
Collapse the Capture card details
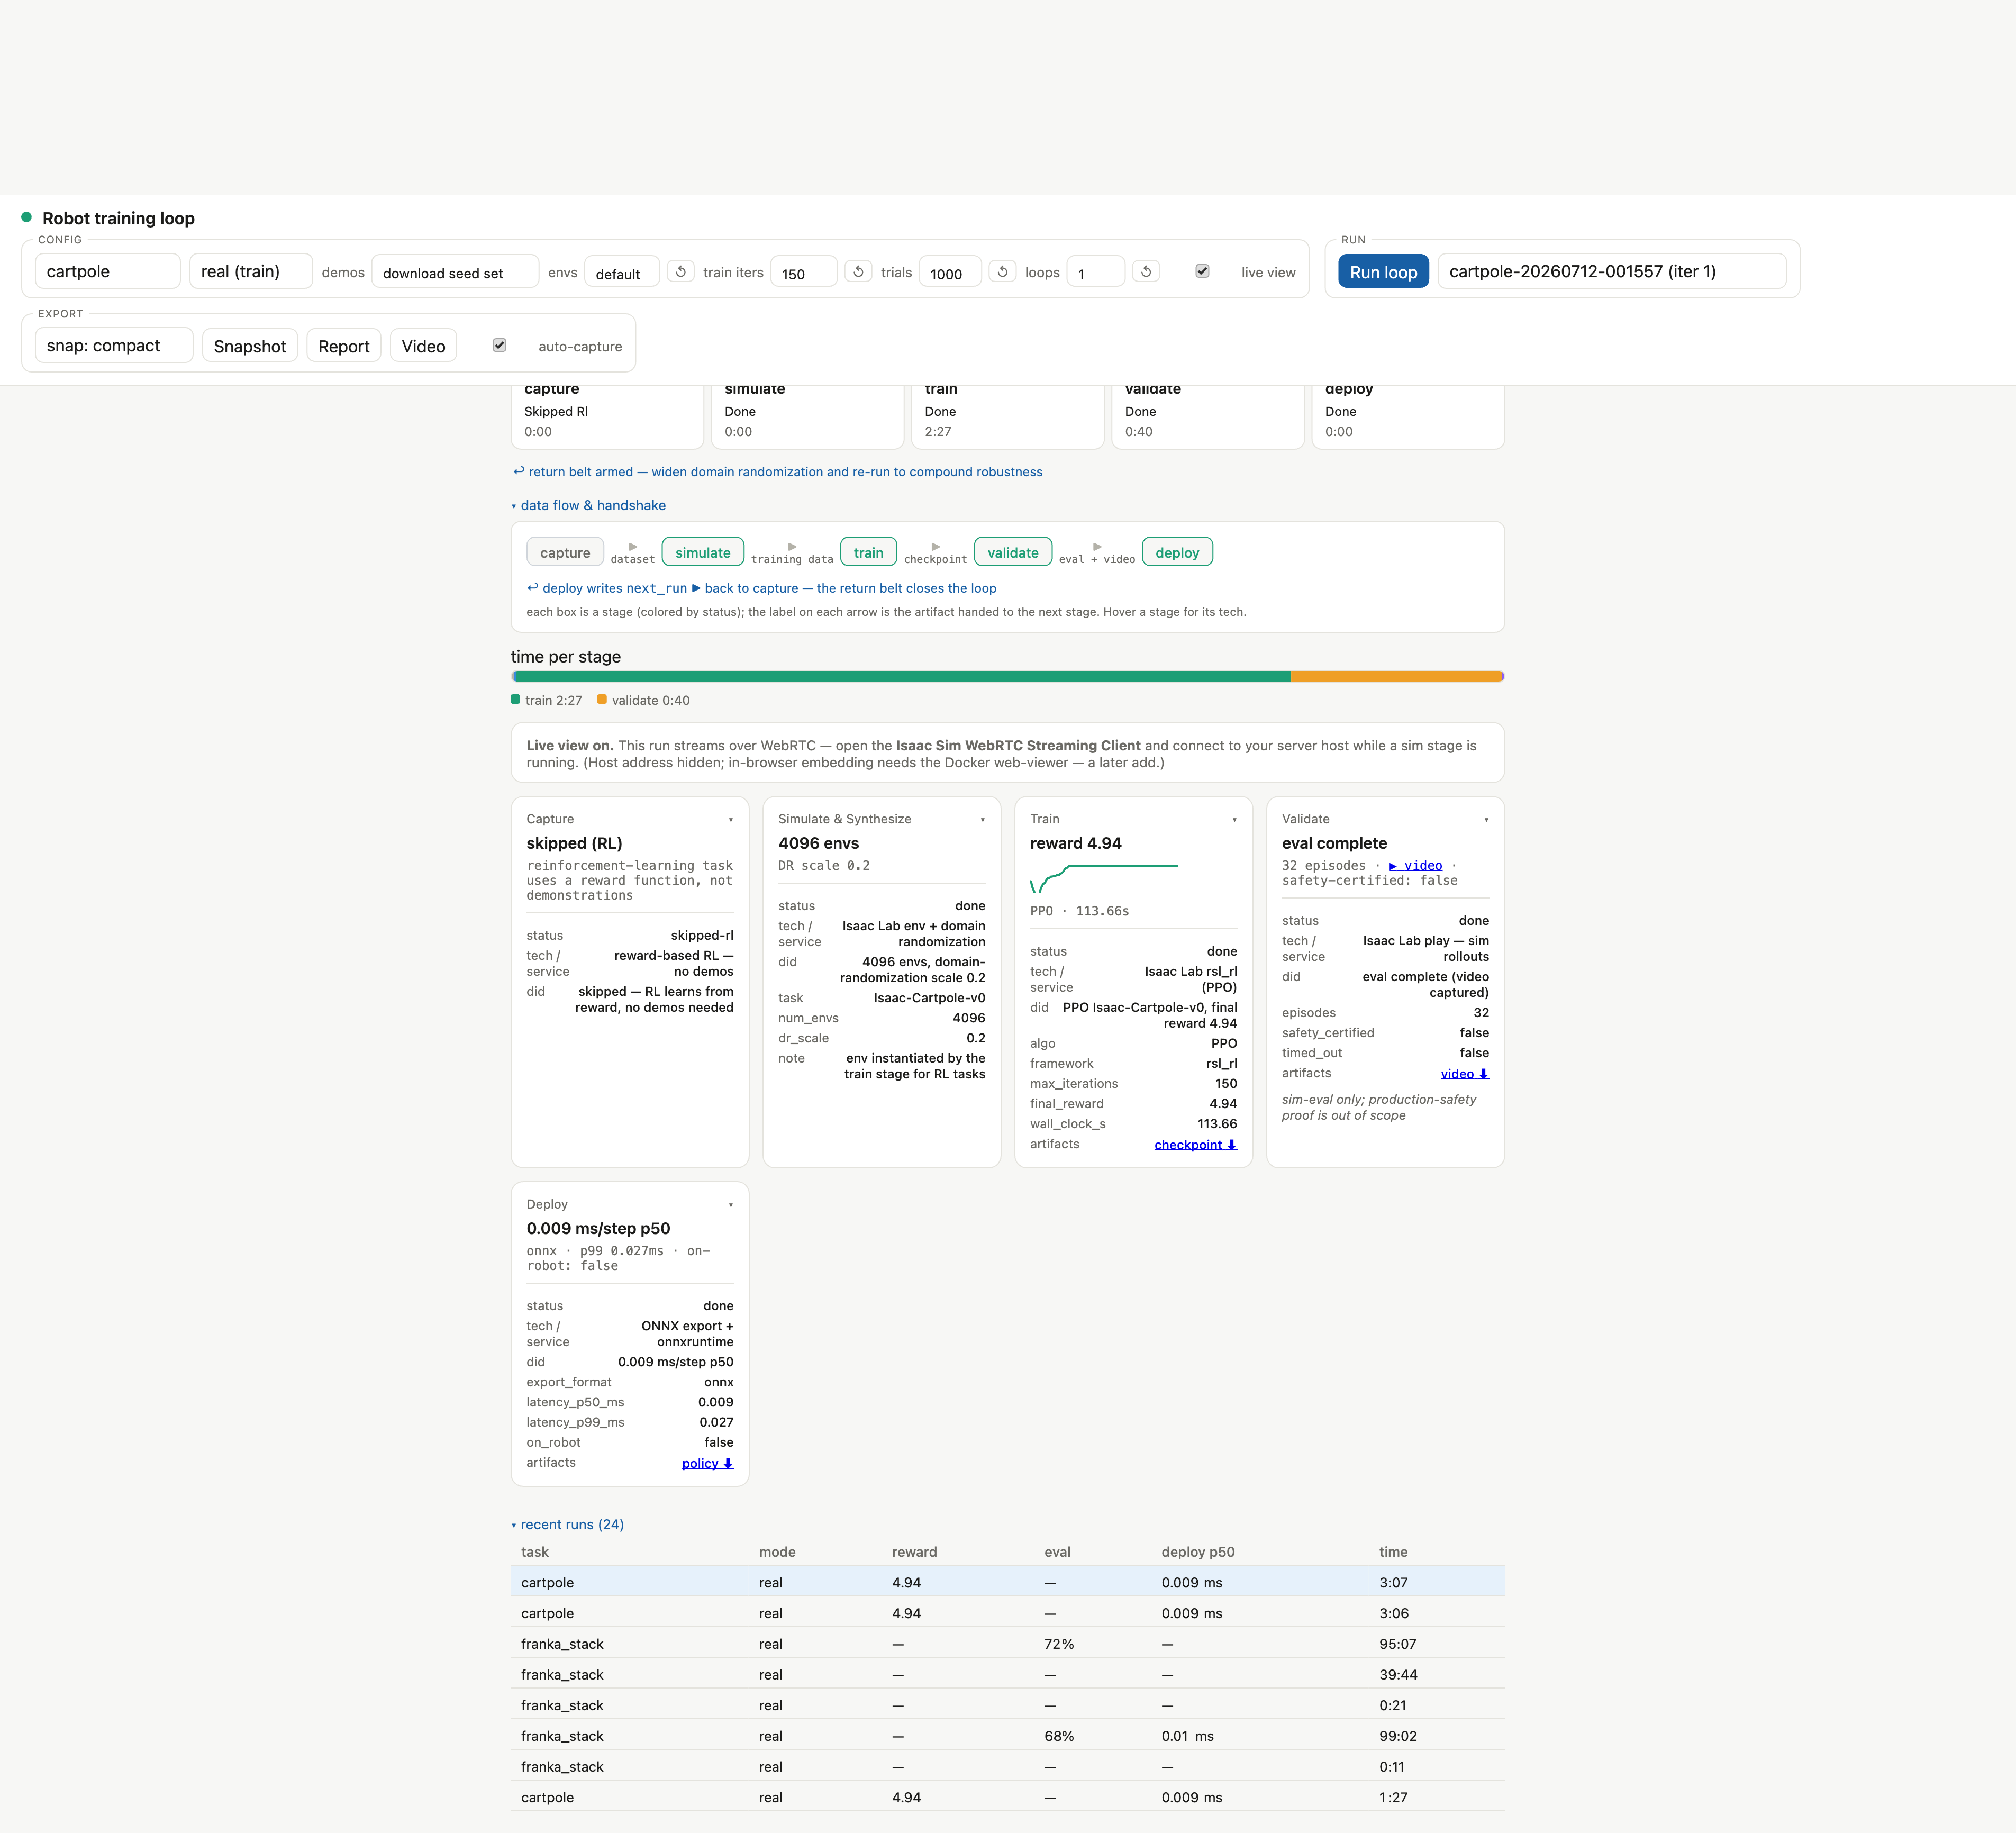[x=731, y=820]
